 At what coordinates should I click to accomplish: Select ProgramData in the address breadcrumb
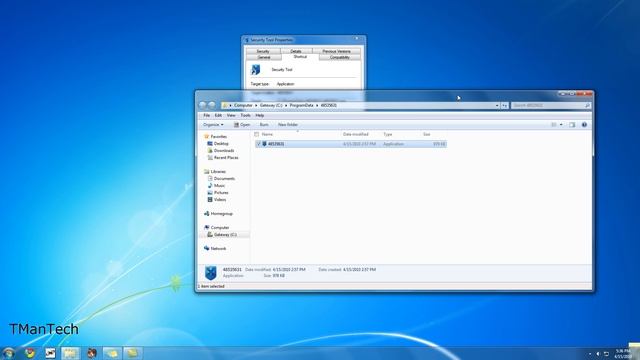point(302,105)
